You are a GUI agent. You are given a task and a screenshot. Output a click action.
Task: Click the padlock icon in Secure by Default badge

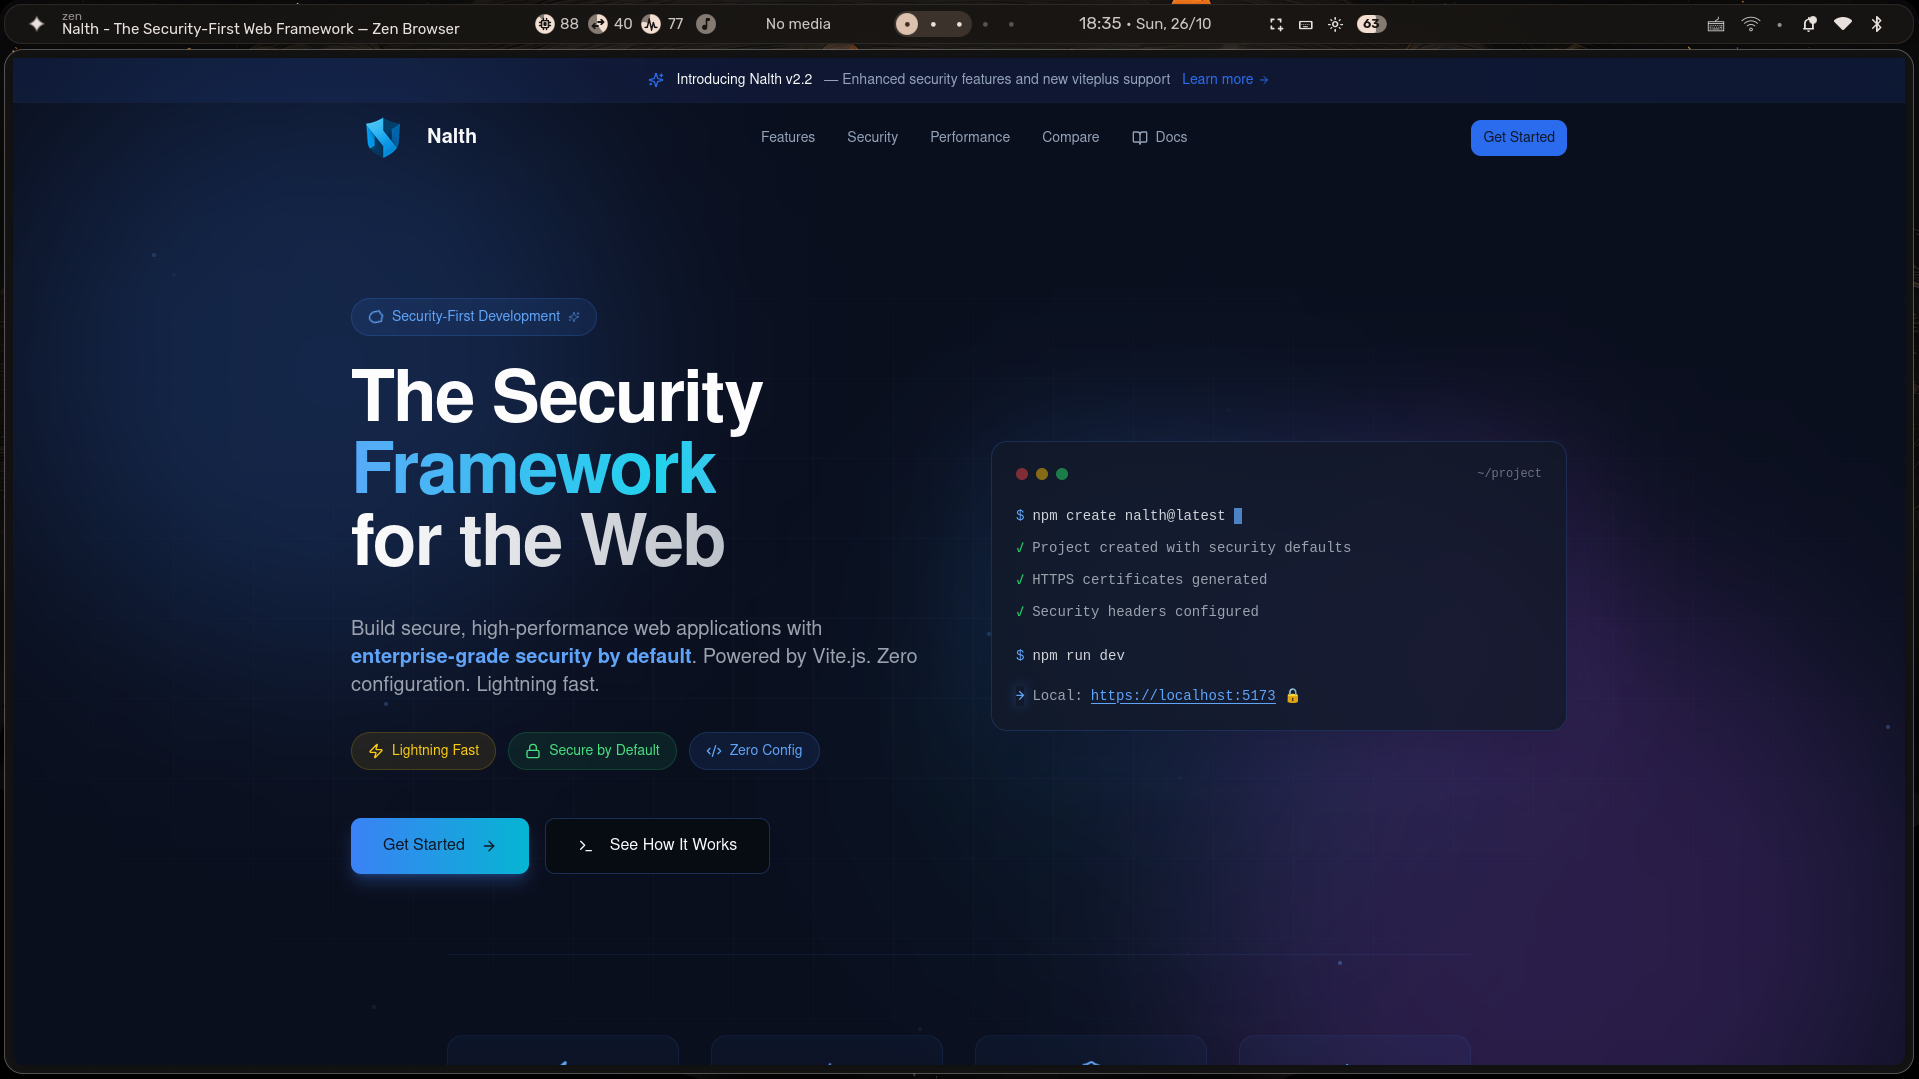(533, 751)
